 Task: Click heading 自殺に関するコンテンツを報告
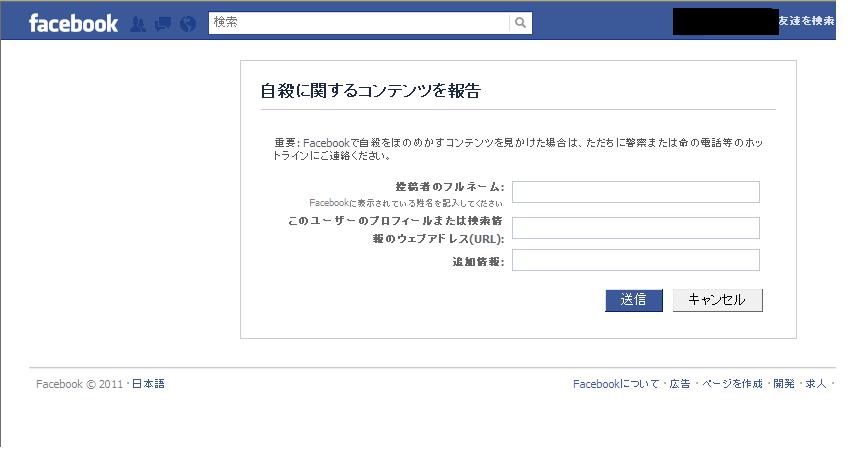point(370,90)
